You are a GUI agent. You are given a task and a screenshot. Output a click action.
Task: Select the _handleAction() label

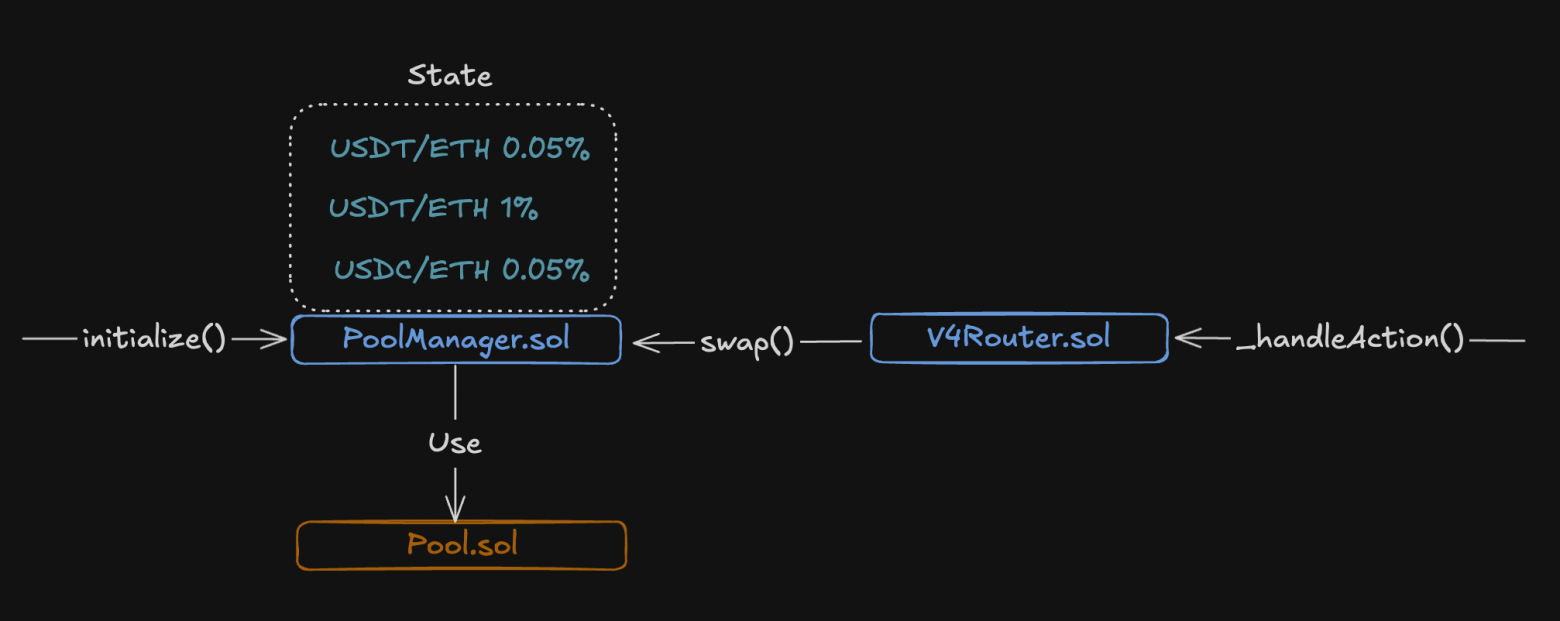1350,340
